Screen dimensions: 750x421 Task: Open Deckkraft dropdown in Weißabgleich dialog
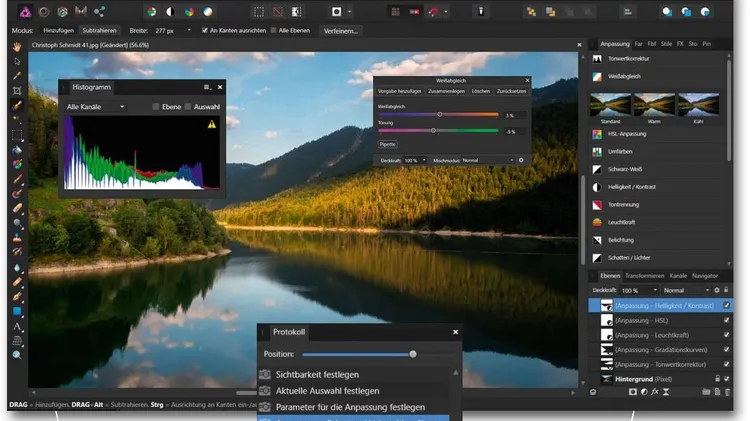click(424, 160)
